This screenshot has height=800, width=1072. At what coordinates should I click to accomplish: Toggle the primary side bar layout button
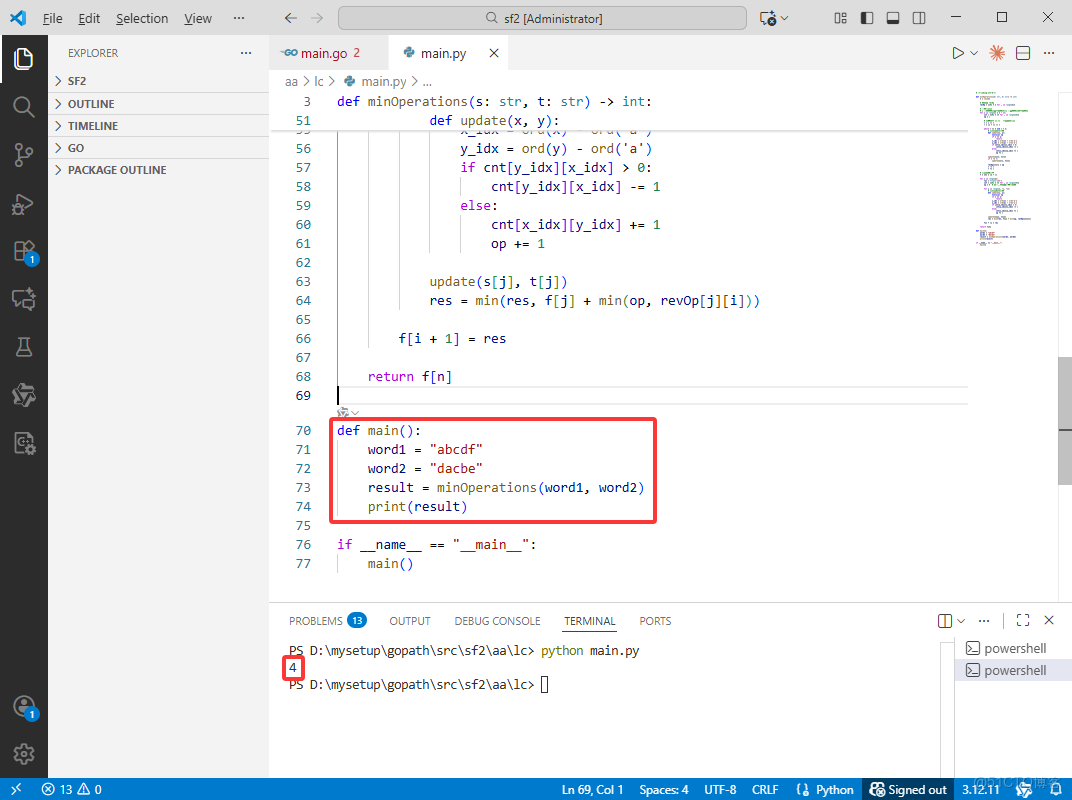[866, 18]
